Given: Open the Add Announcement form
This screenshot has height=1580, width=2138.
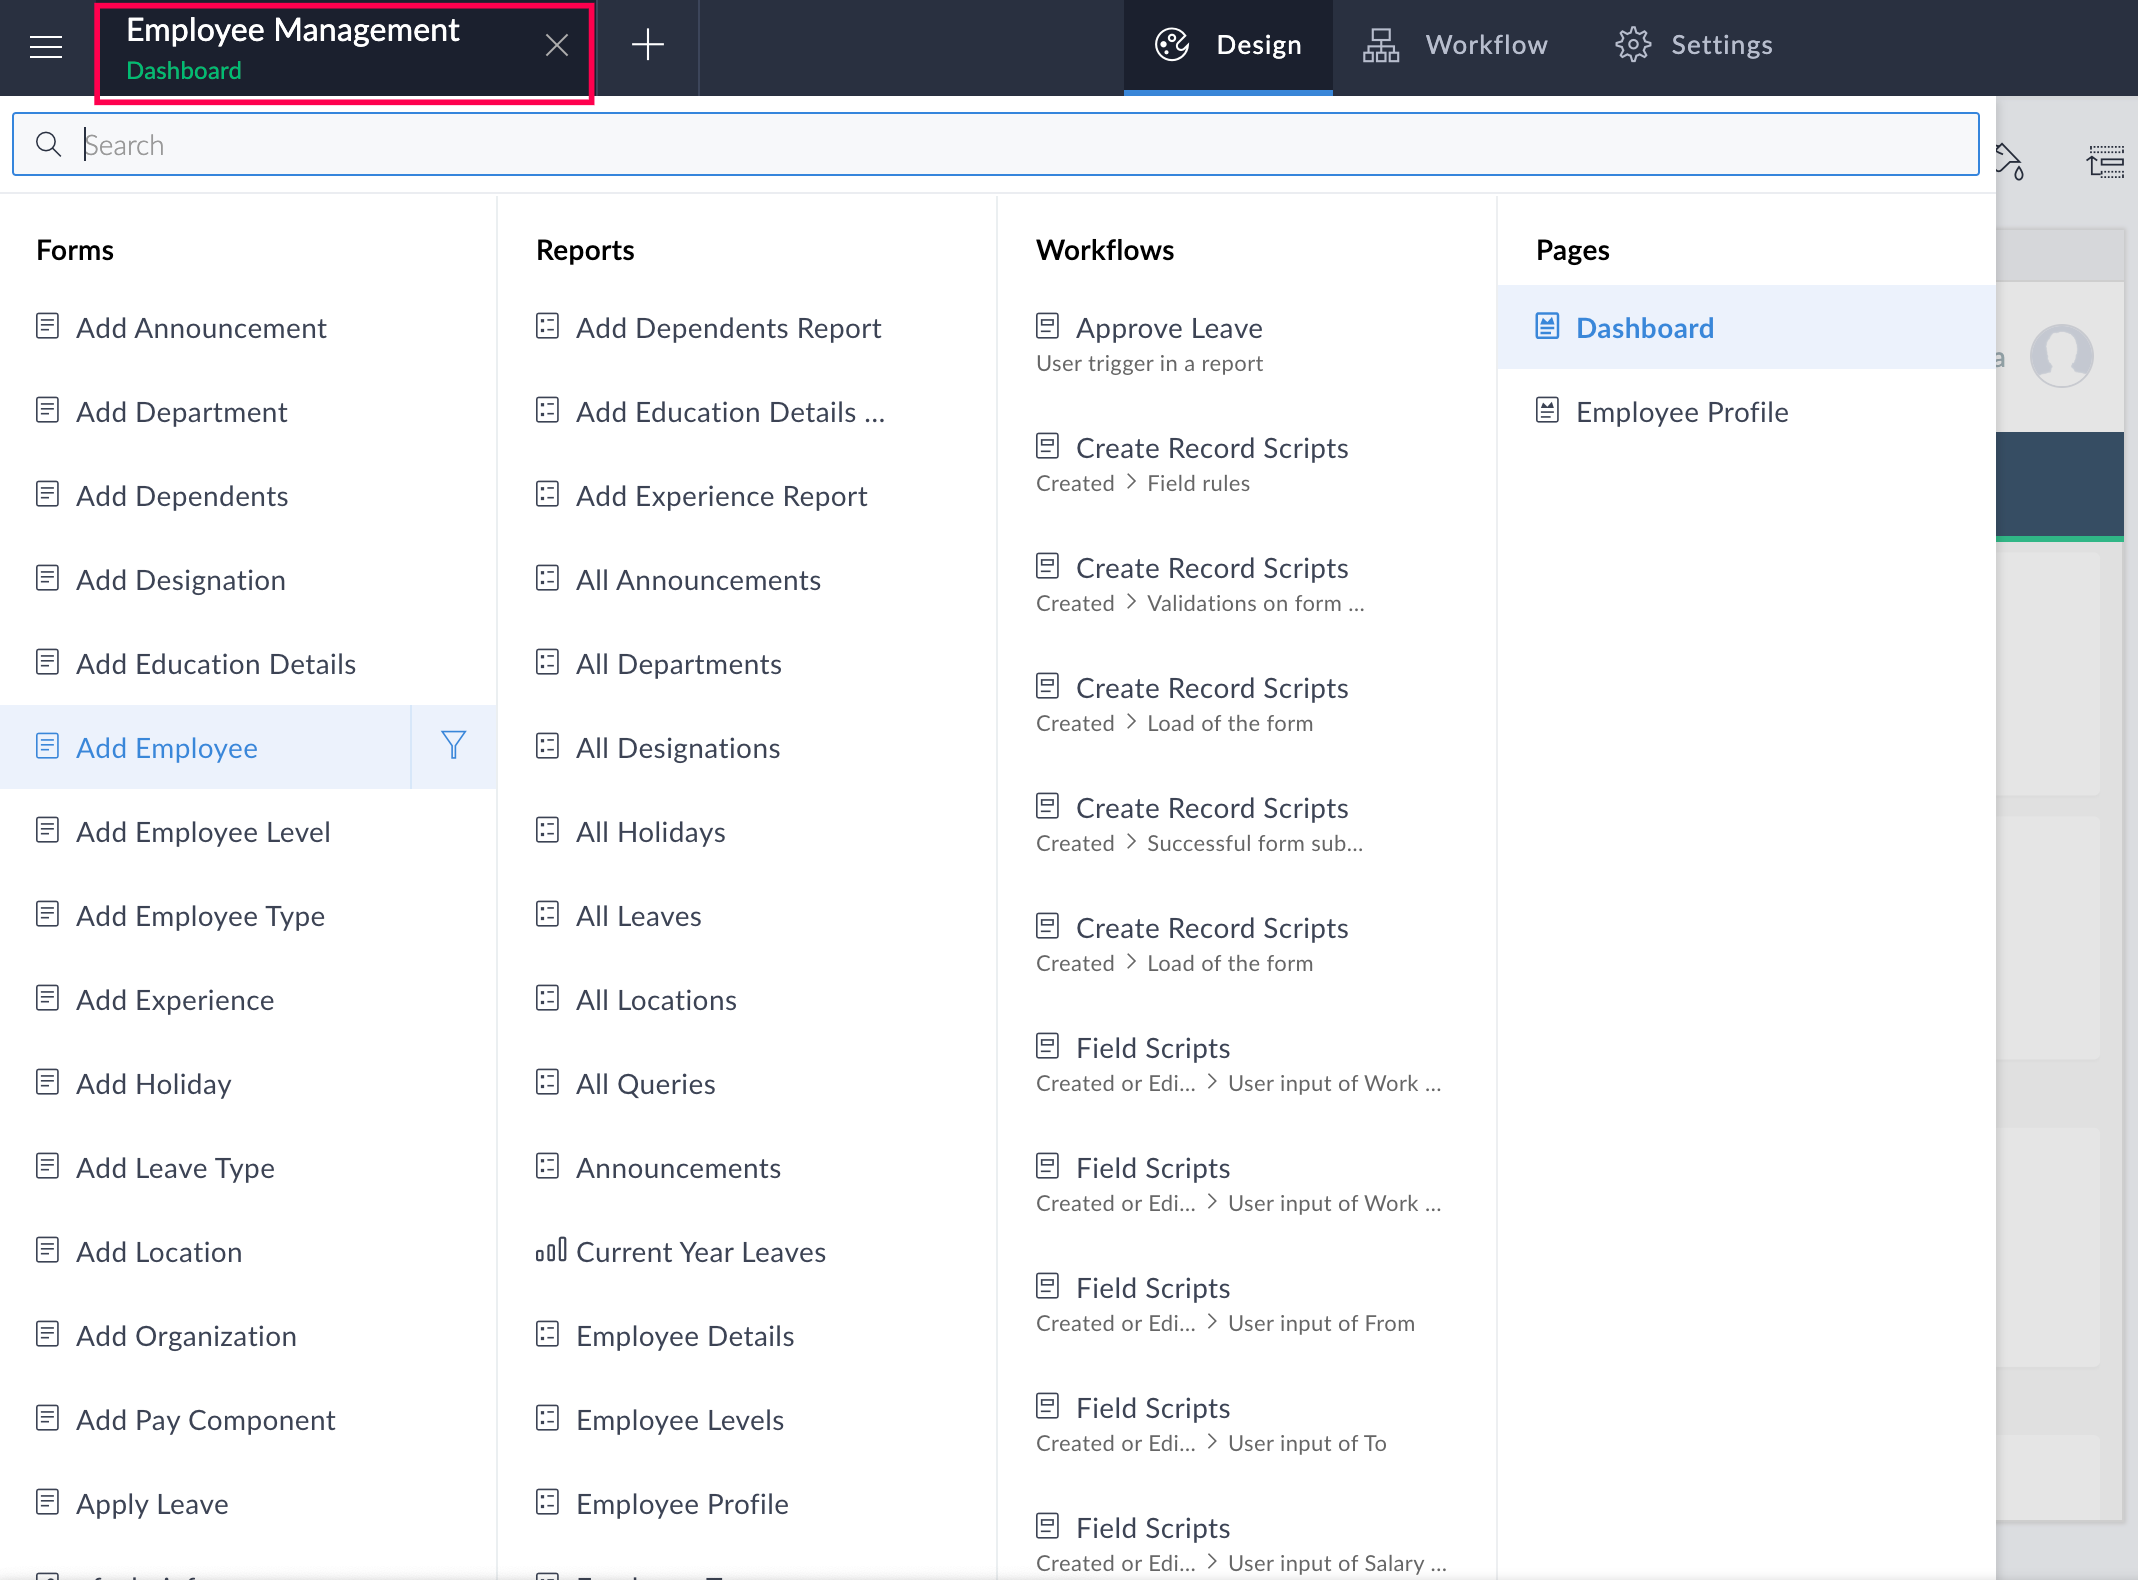Looking at the screenshot, I should [x=201, y=328].
